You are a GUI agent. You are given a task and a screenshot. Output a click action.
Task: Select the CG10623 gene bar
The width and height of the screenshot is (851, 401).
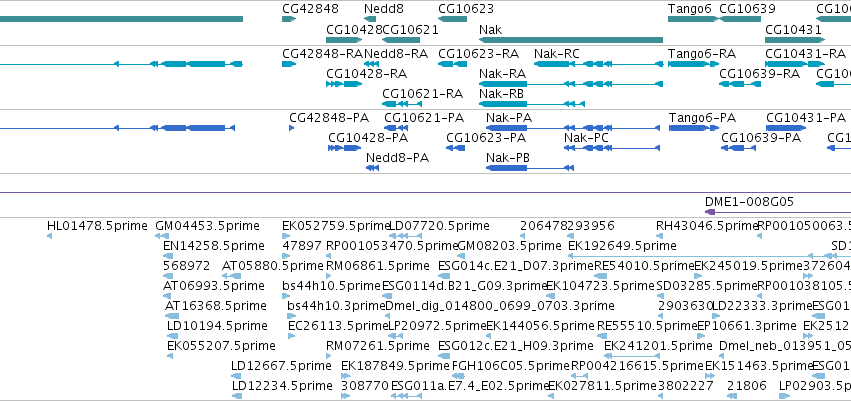(452, 19)
